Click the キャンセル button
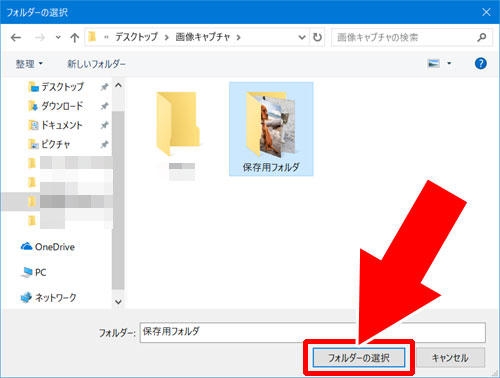 (450, 358)
